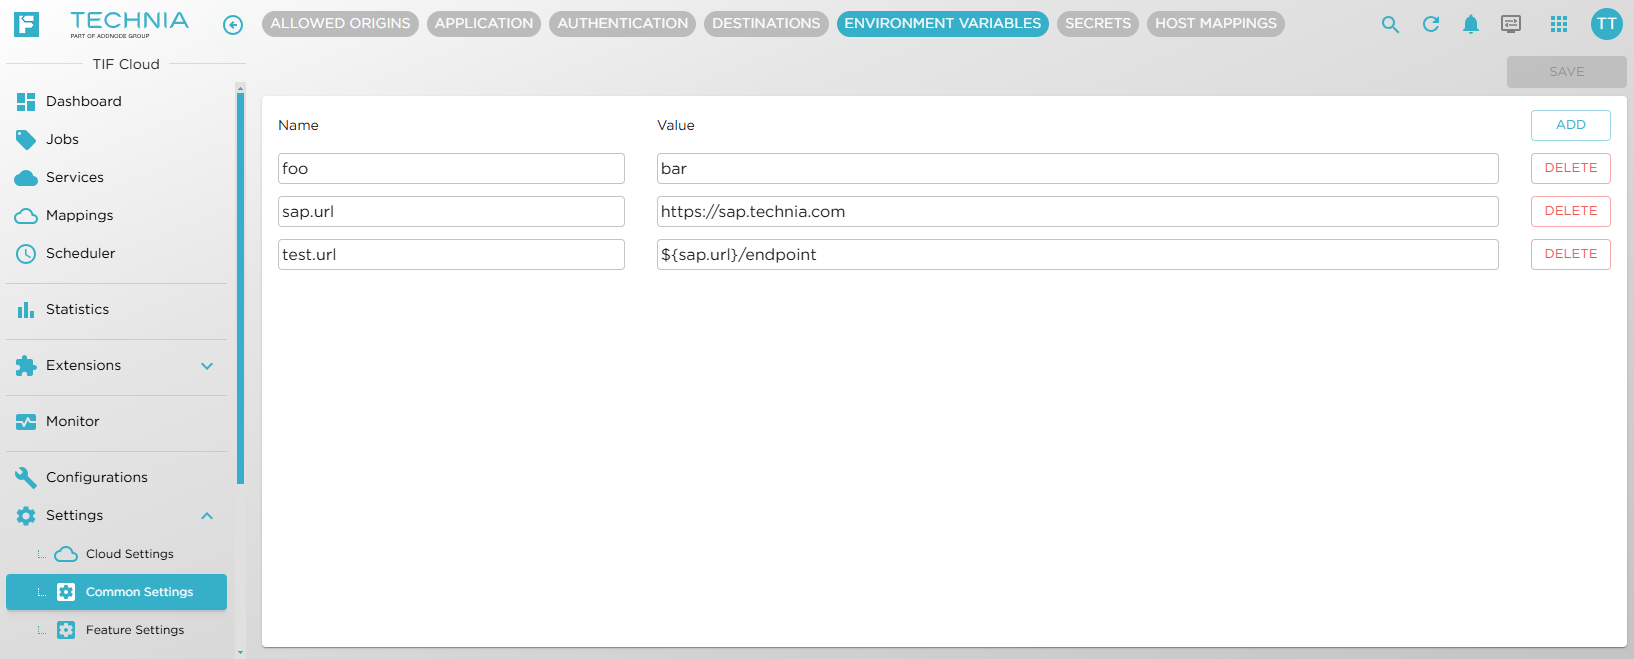The image size is (1634, 659).
Task: Select Environment Variables tab
Action: 943,24
